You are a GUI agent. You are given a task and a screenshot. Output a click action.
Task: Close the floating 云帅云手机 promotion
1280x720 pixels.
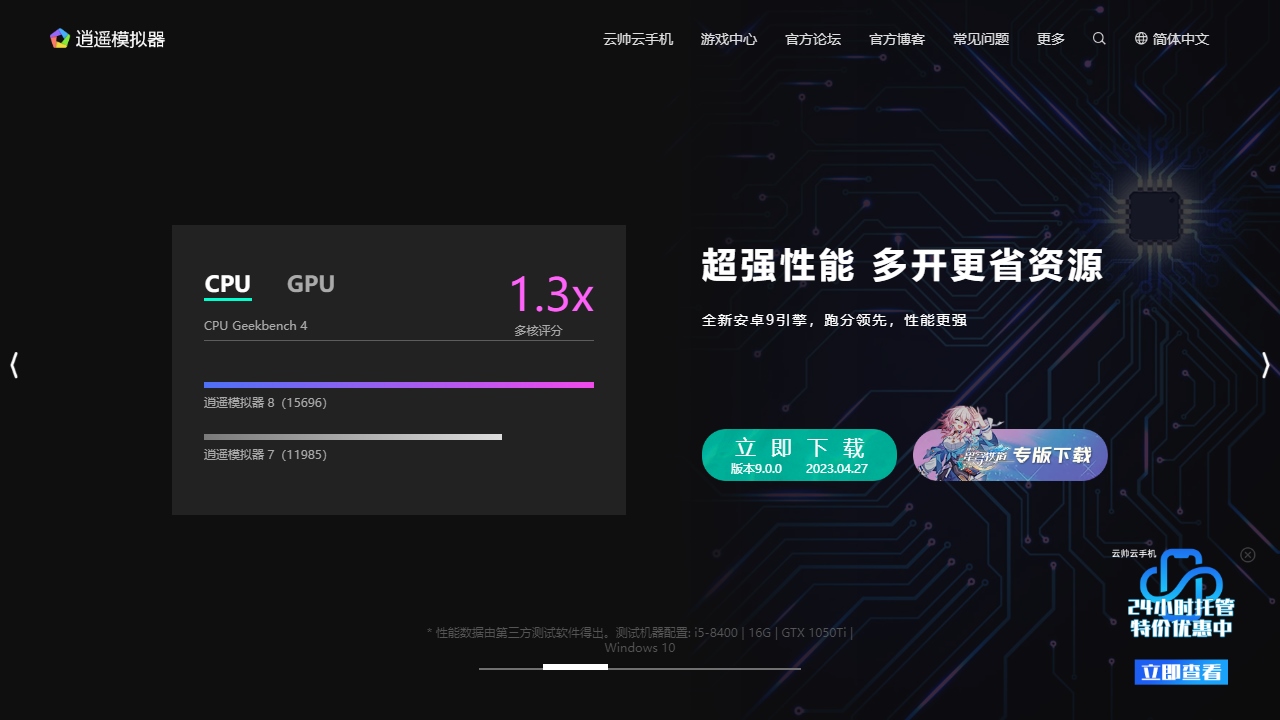coord(1247,555)
